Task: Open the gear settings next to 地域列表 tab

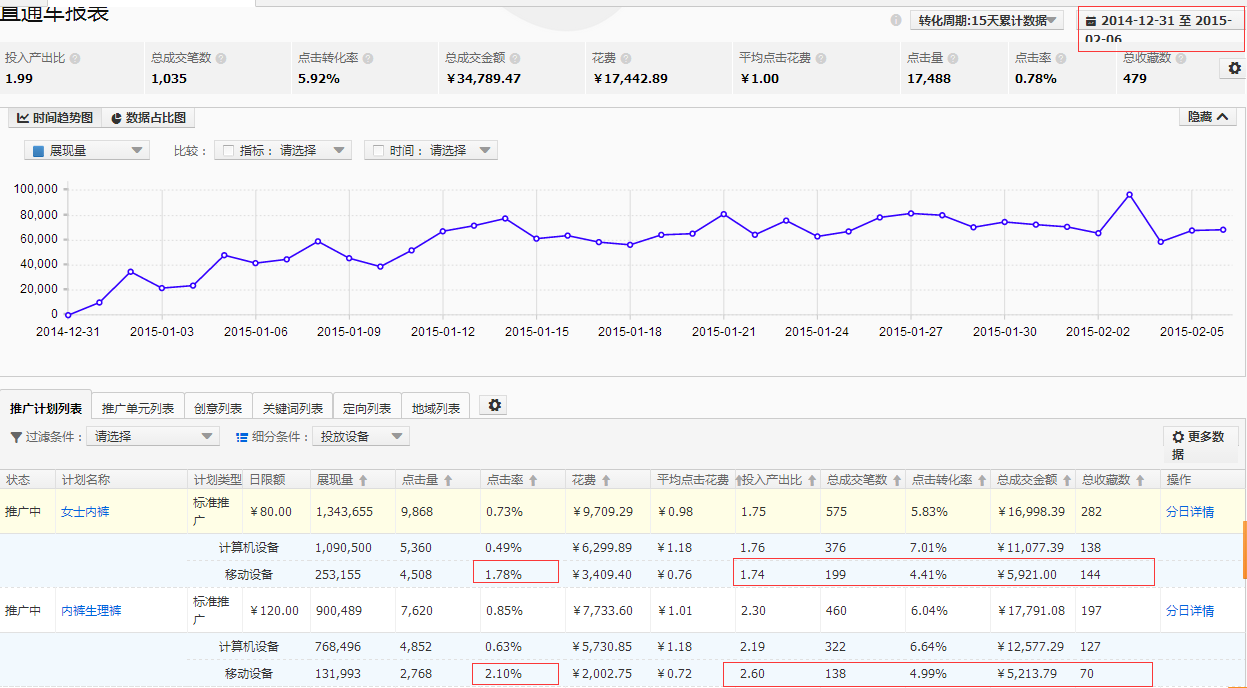Action: pos(494,405)
